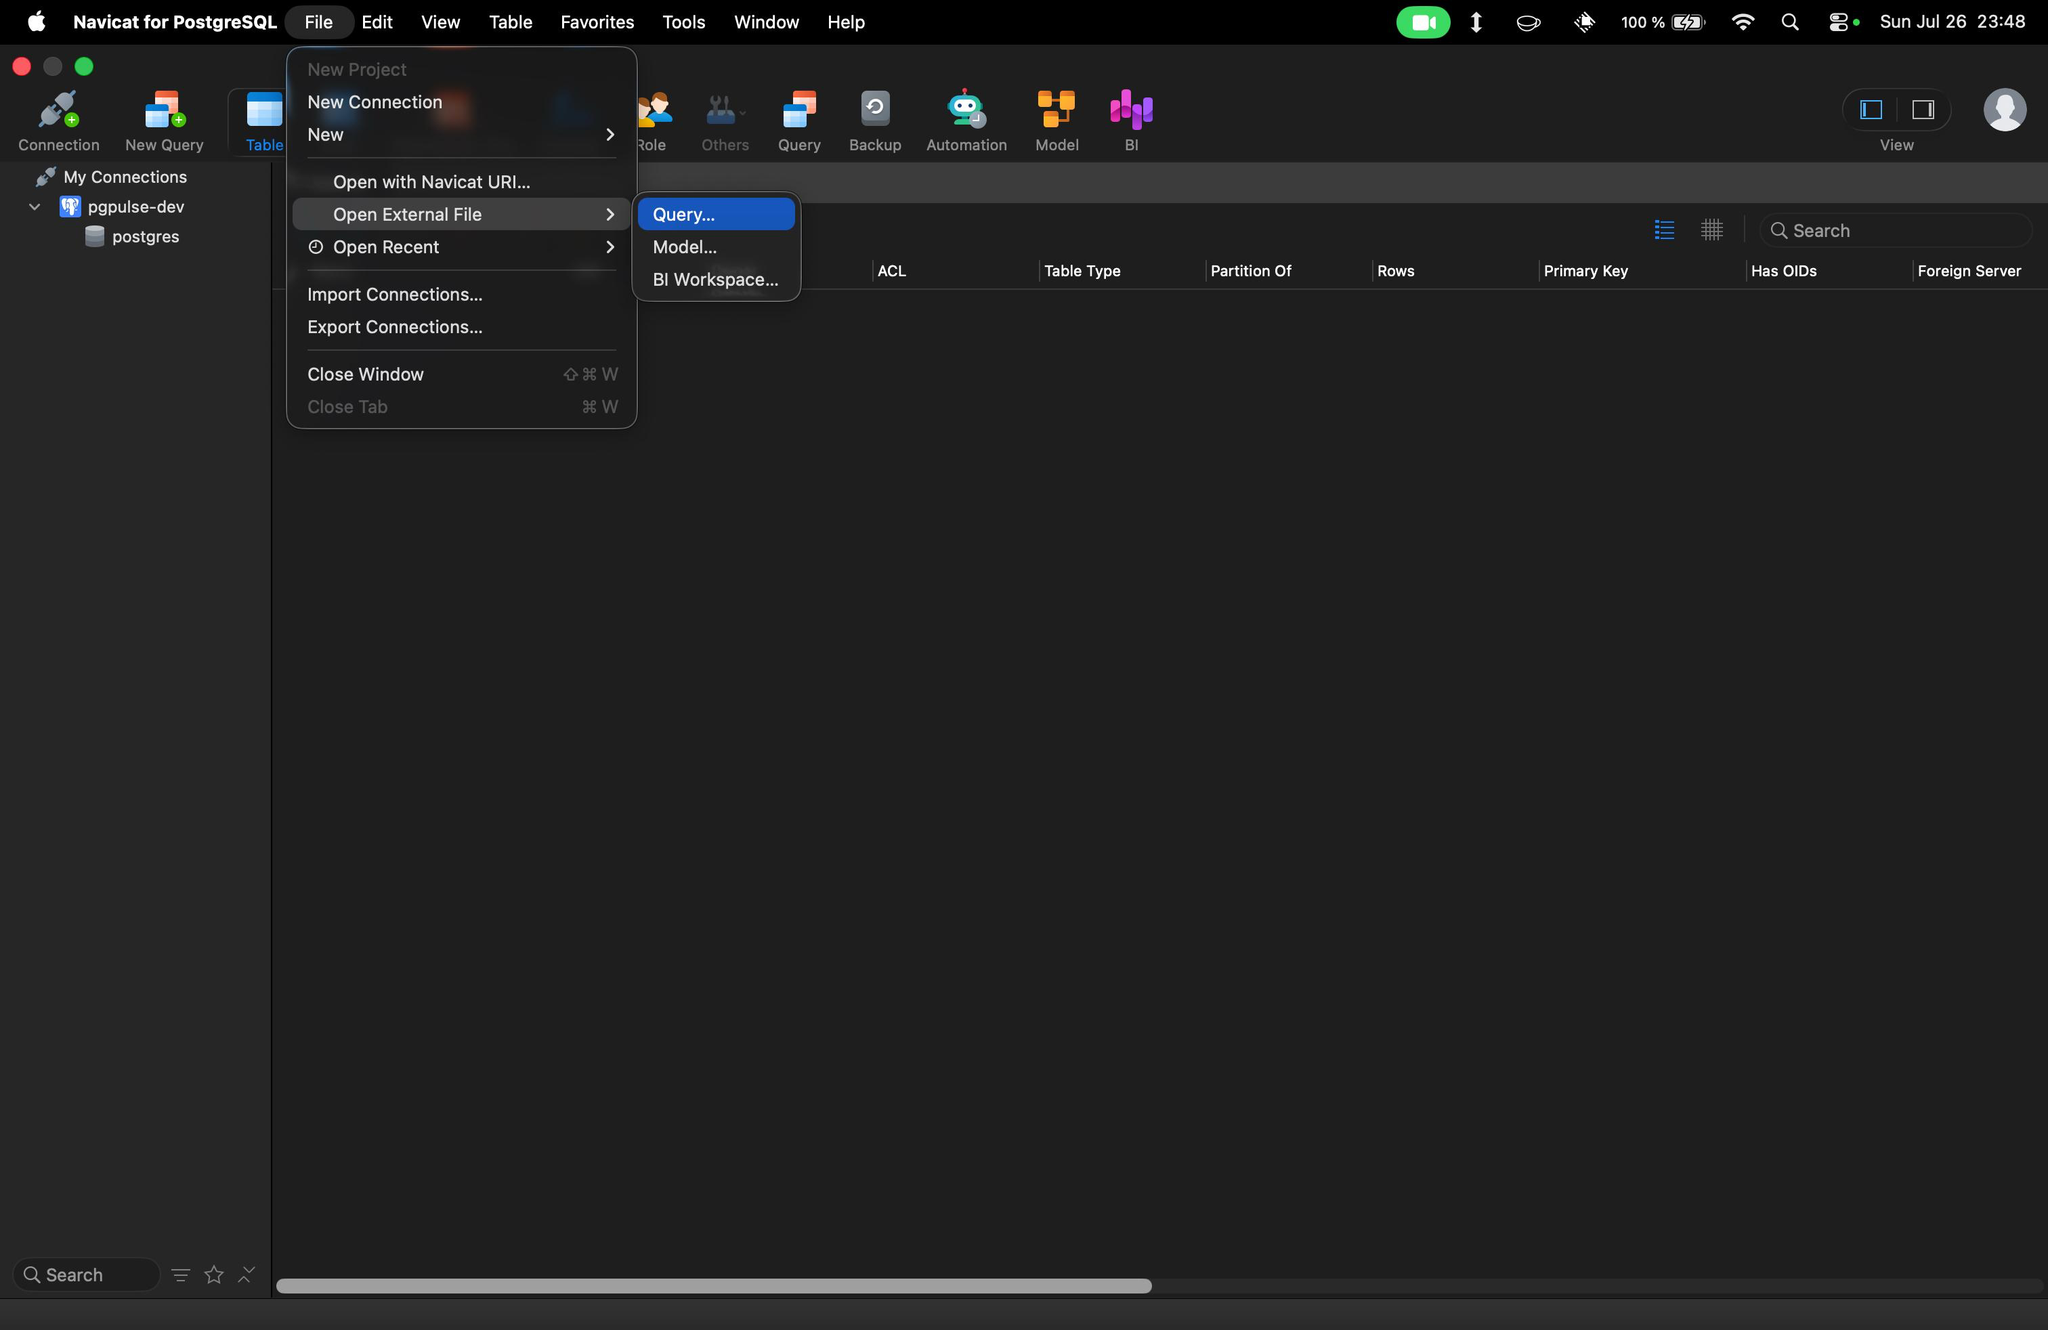Expand the Open External File submenu
The image size is (2048, 1330).
pos(461,214)
